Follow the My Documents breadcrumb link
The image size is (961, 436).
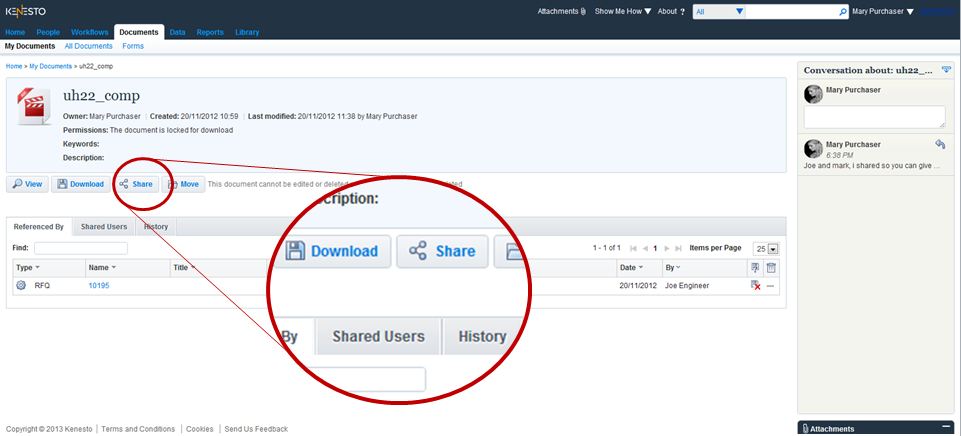(x=50, y=66)
